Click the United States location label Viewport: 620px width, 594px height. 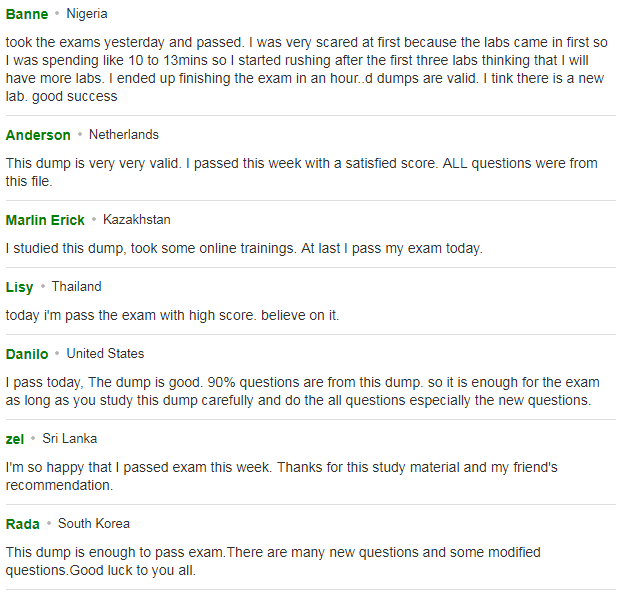point(105,354)
